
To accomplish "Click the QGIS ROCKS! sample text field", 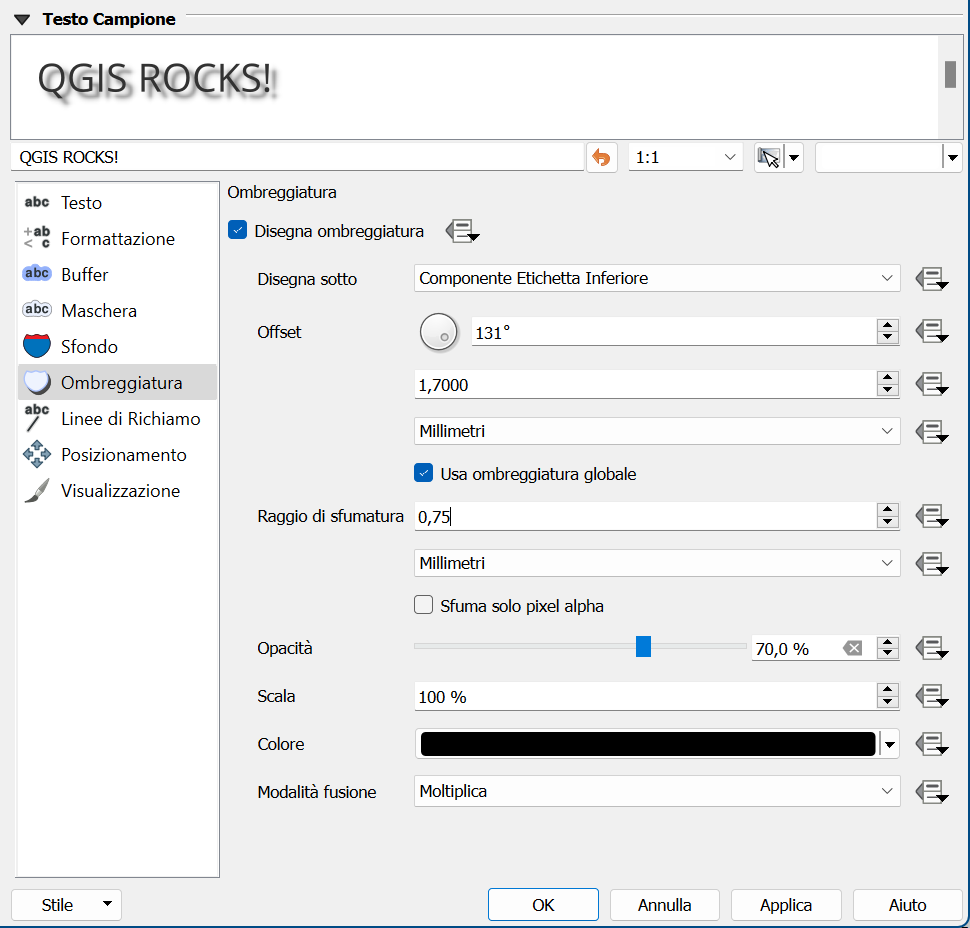I will 298,157.
